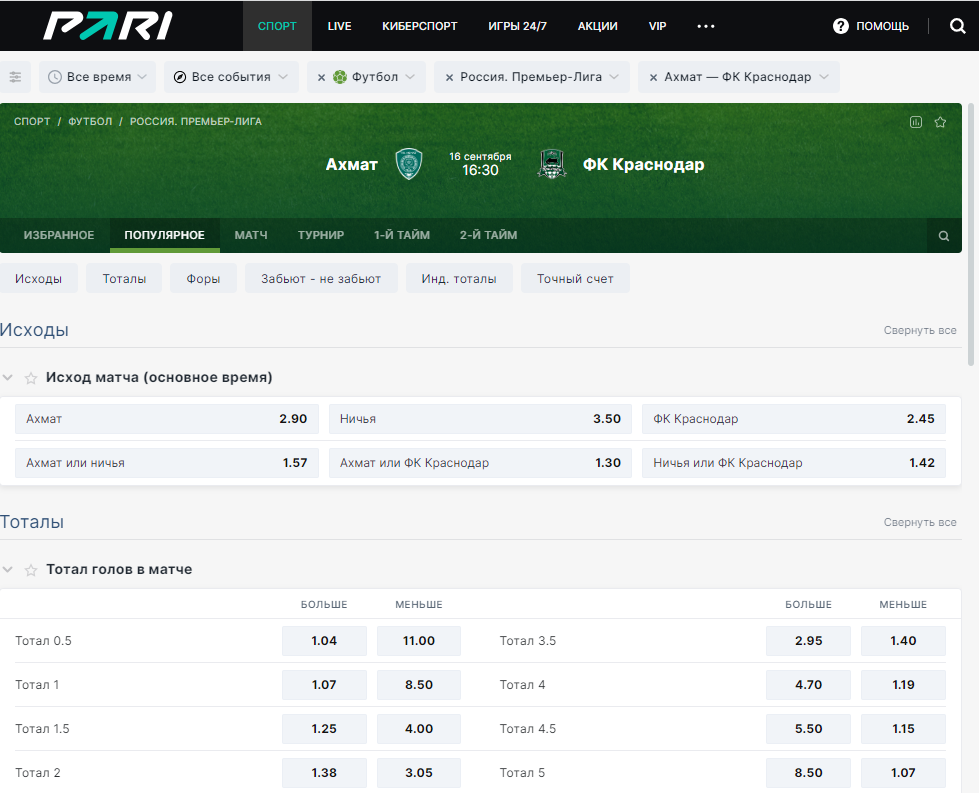The image size is (979, 793).
Task: Jump to Форы markets chip
Action: point(203,278)
